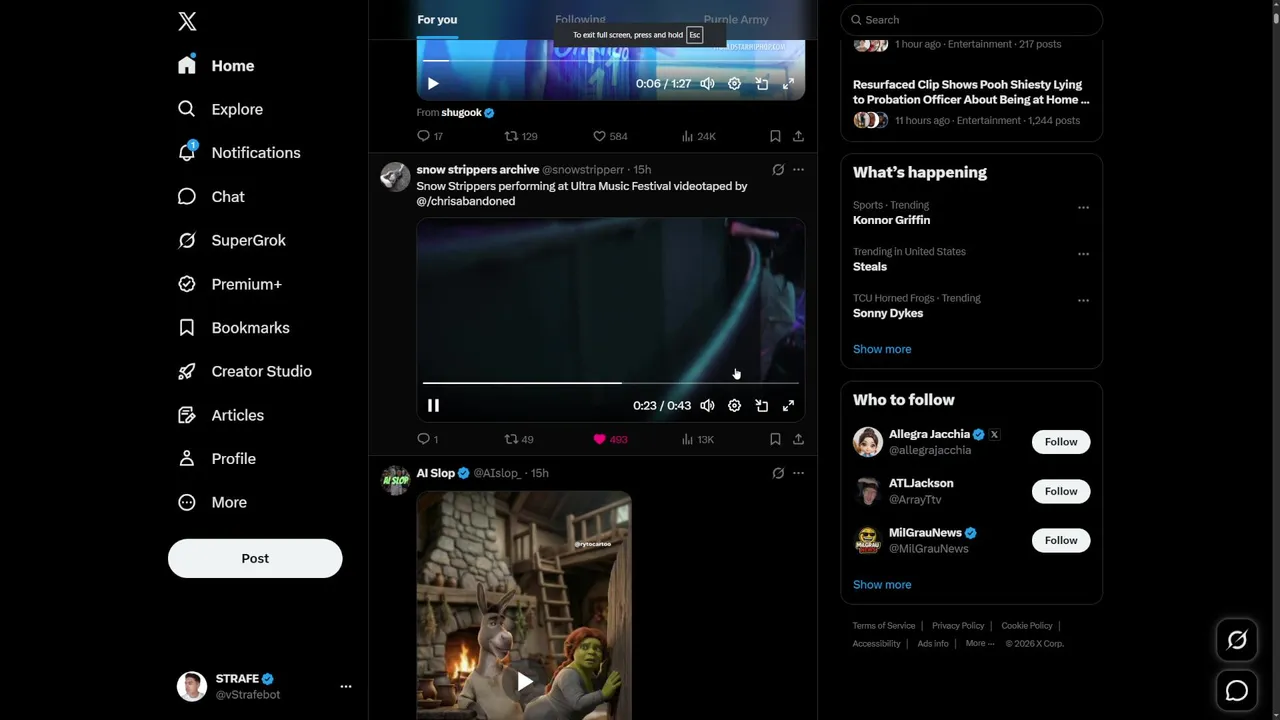View analytics for post with 13K views

[x=698, y=439]
